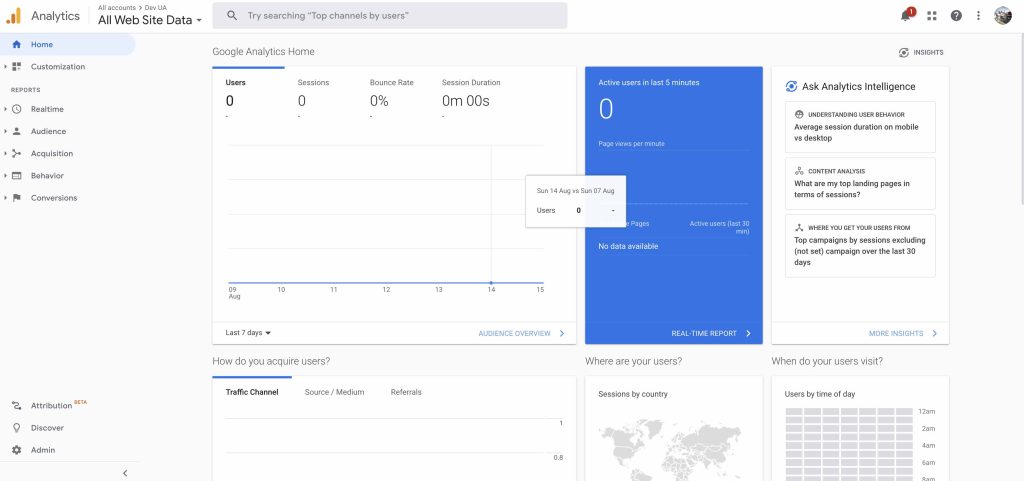
Task: Open the All Web Site Data property dropdown
Action: (x=150, y=20)
